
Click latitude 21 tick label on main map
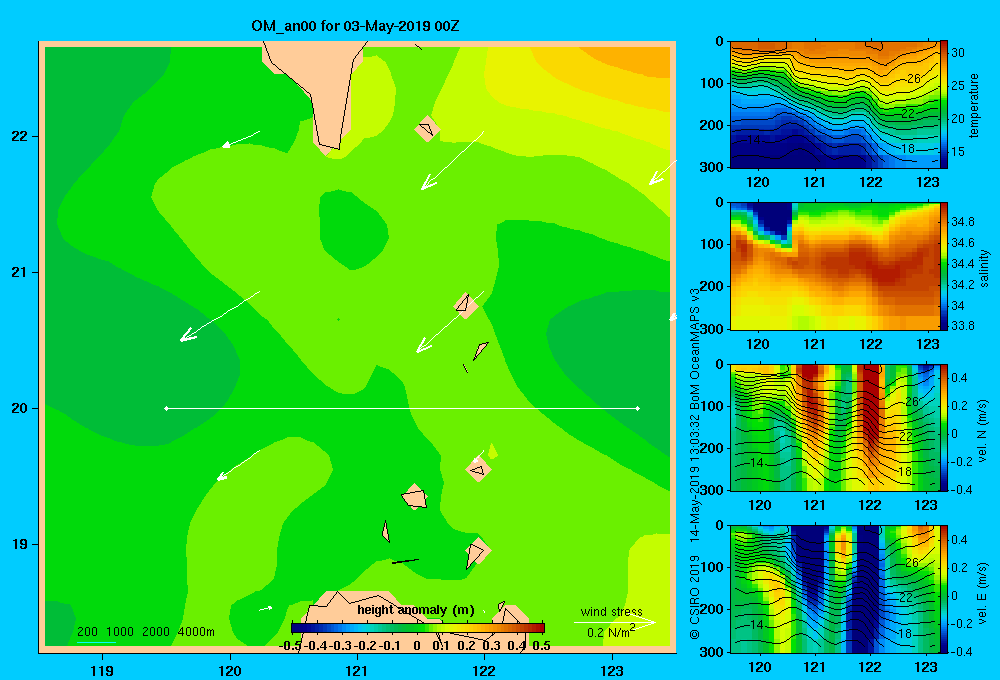(19, 272)
